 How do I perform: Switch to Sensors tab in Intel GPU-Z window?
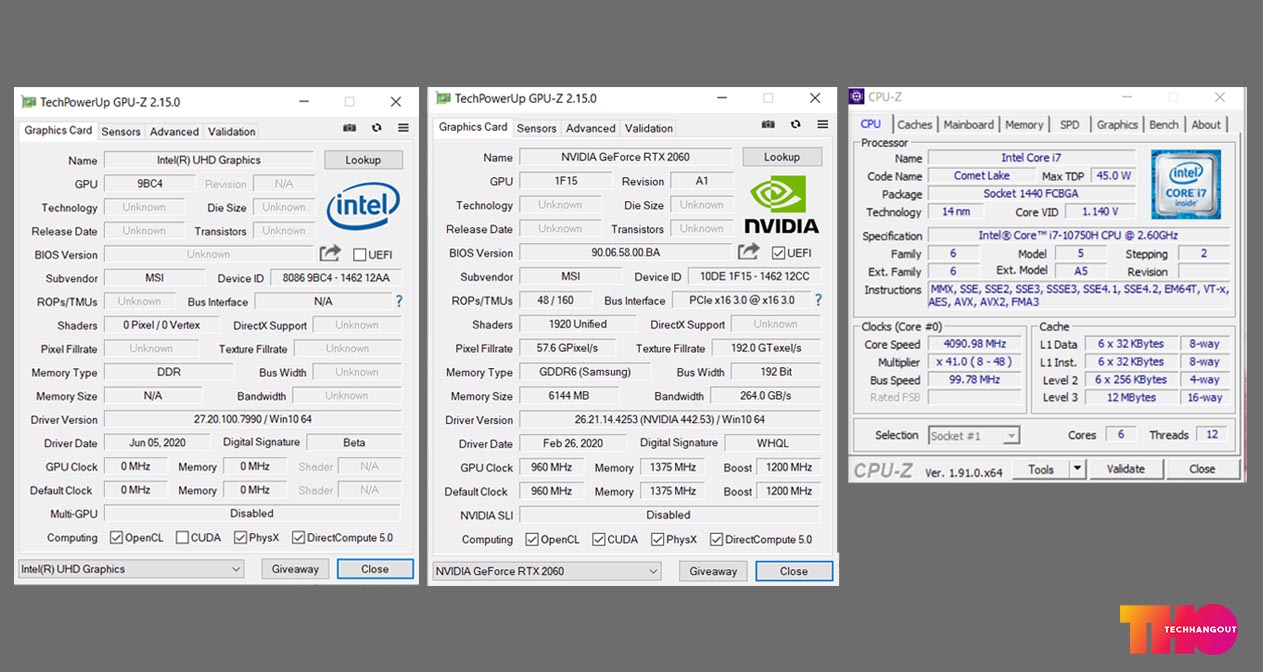click(x=121, y=132)
